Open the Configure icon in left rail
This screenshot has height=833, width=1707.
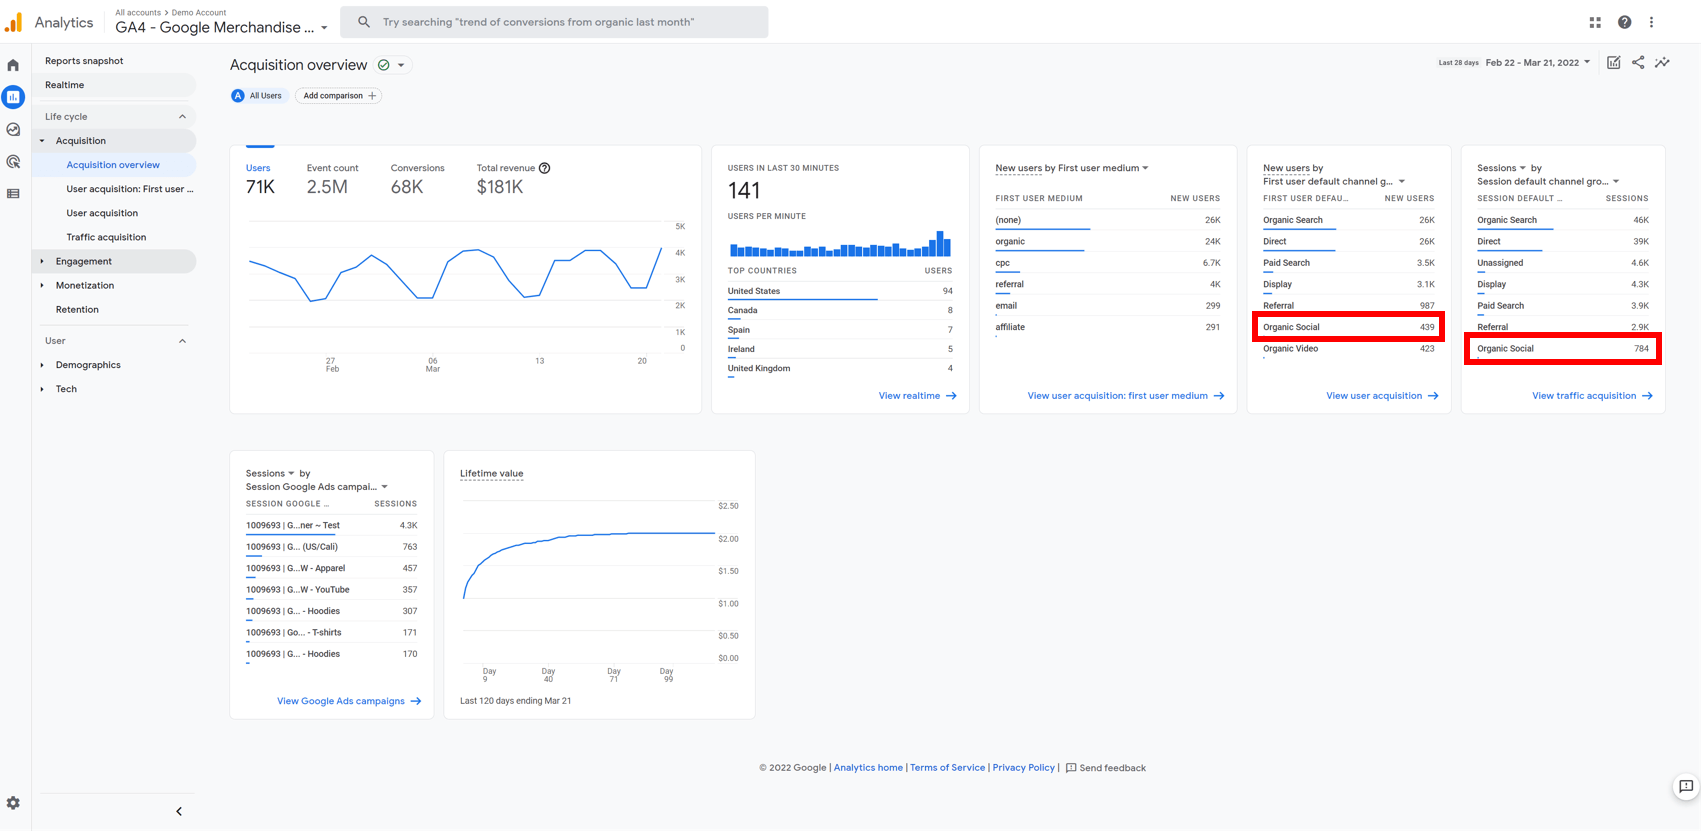(x=13, y=193)
